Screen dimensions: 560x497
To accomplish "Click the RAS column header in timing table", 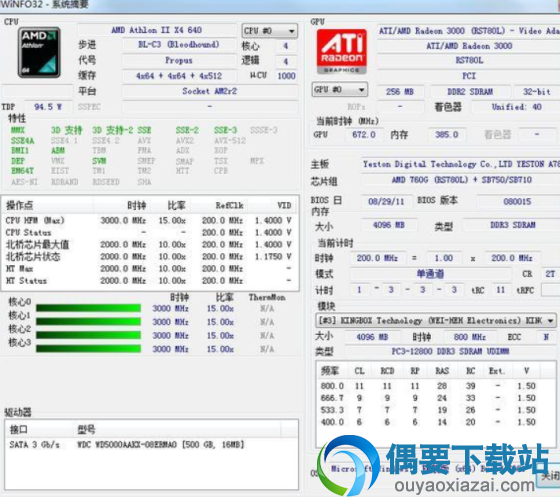I will (x=442, y=371).
